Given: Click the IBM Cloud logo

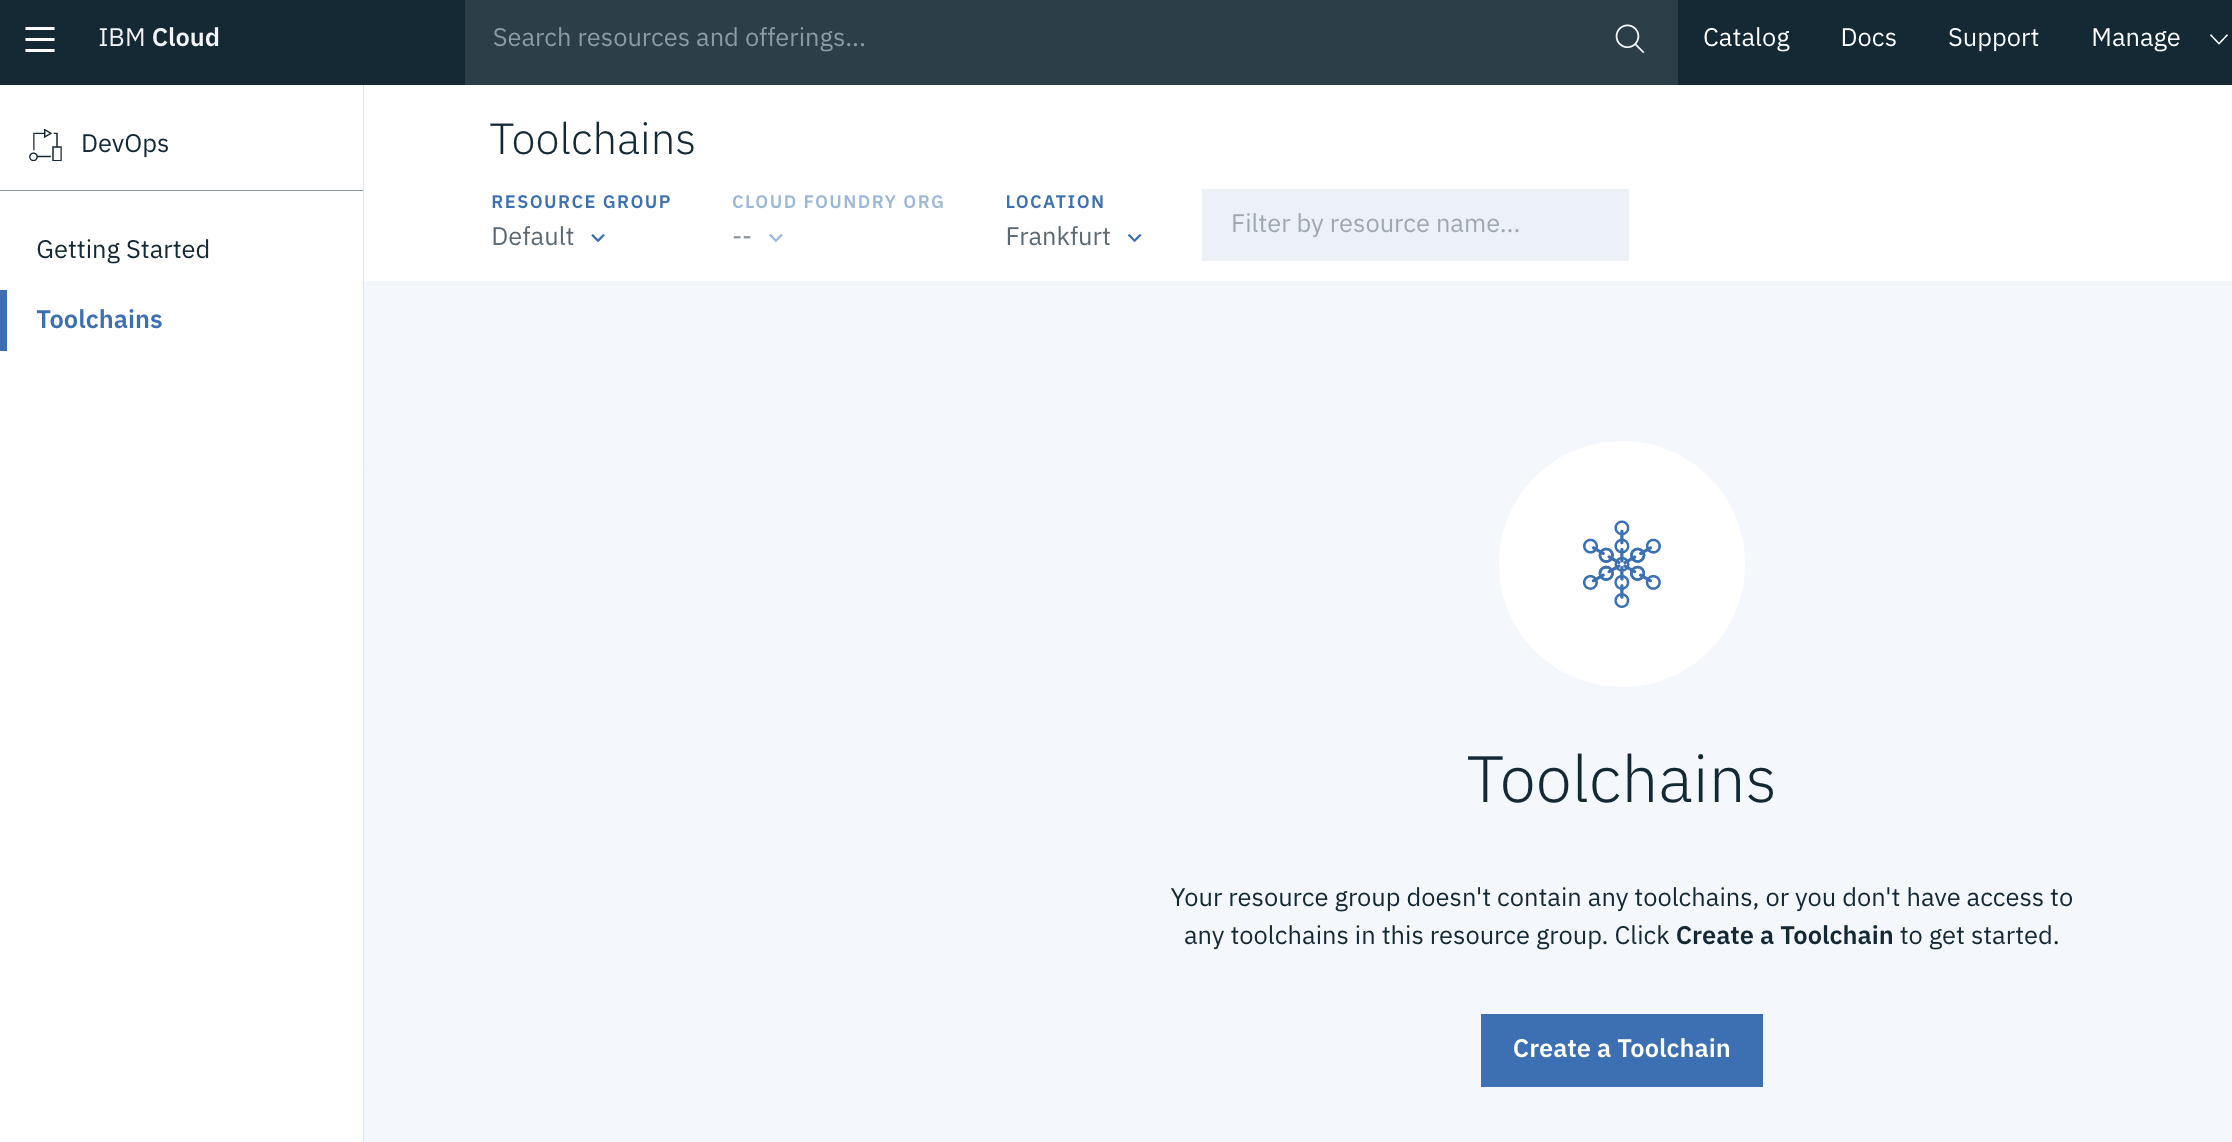Looking at the screenshot, I should click(x=159, y=38).
